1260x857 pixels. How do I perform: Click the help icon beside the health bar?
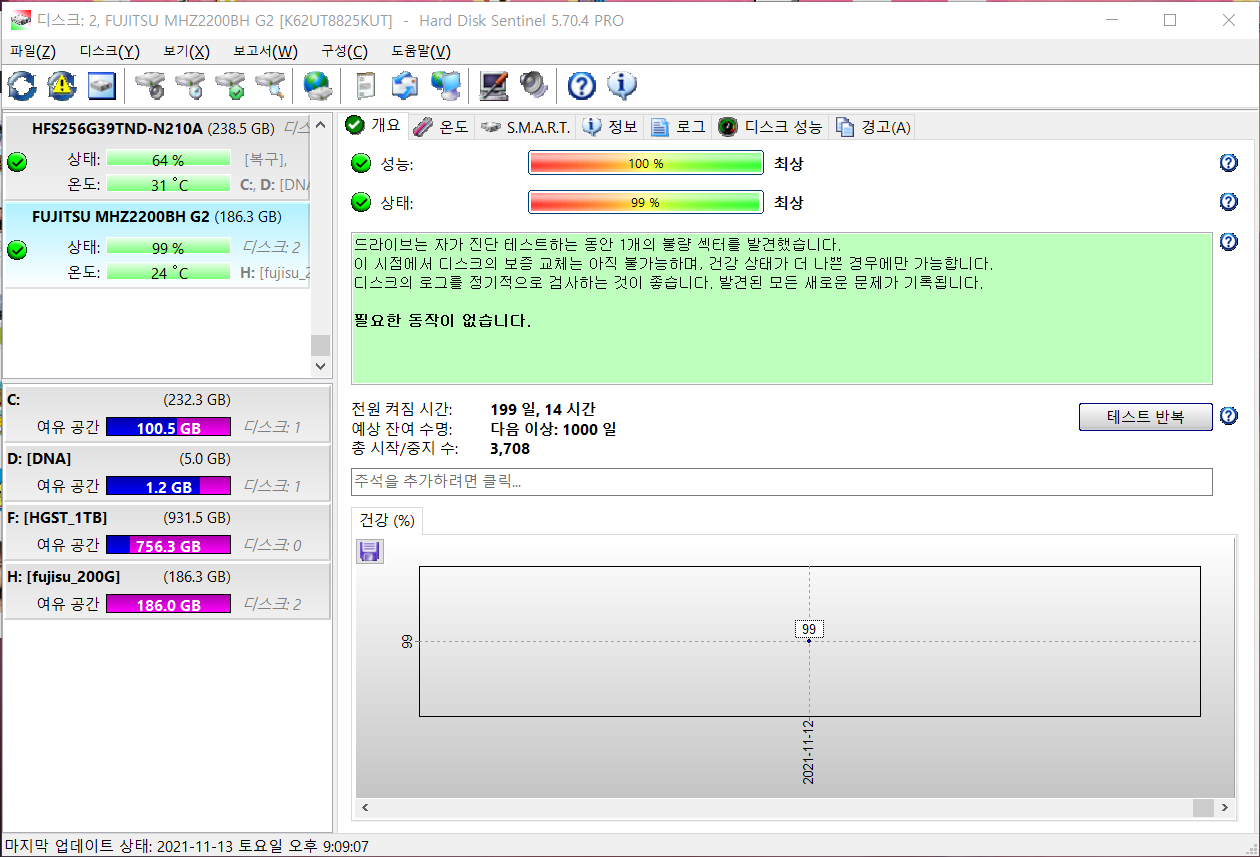tap(1229, 202)
